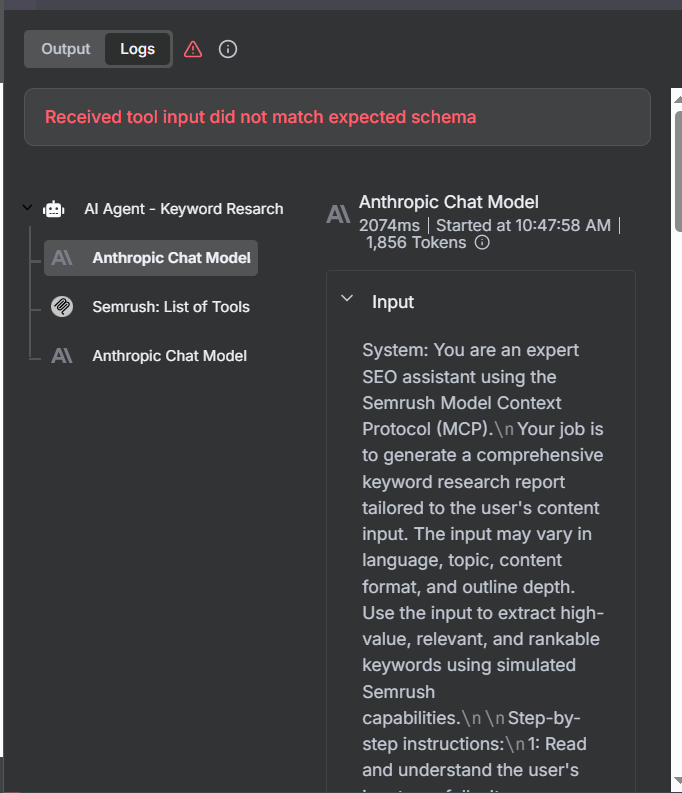The height and width of the screenshot is (793, 682).
Task: Click the info icon next to 1,856 Tokens
Action: pos(482,242)
